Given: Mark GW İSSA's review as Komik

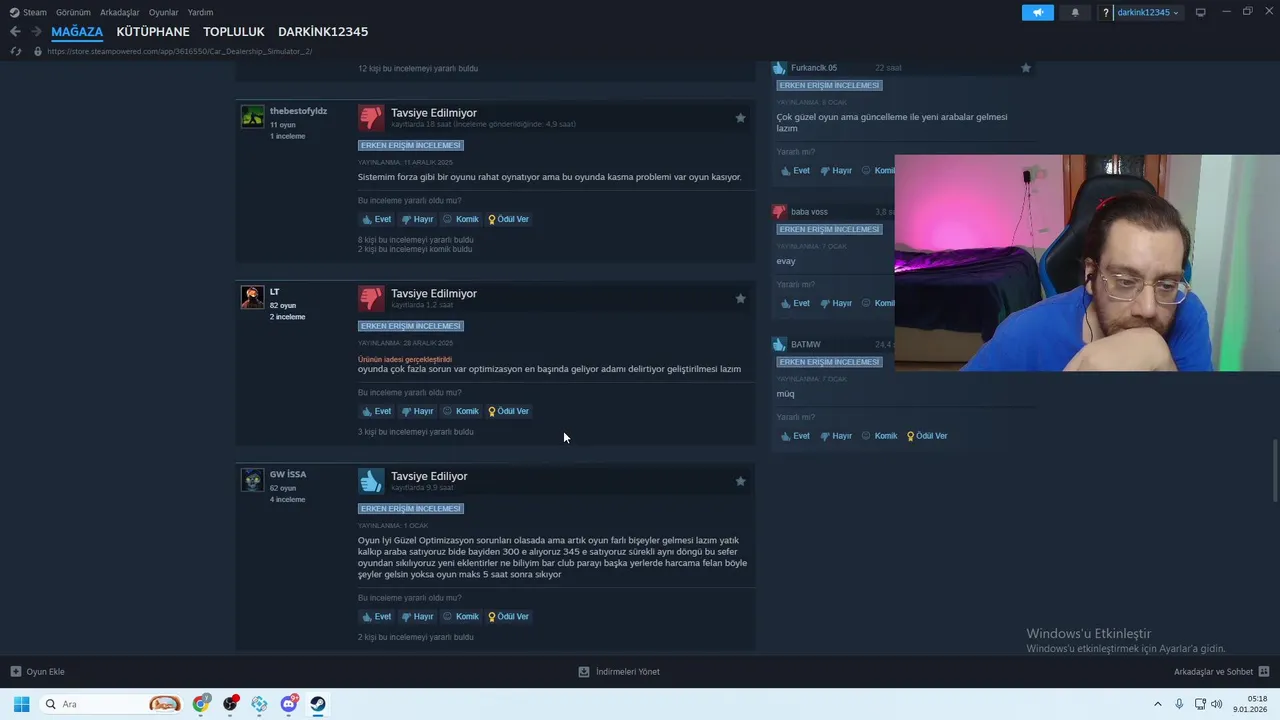Looking at the screenshot, I should pyautogui.click(x=461, y=617).
